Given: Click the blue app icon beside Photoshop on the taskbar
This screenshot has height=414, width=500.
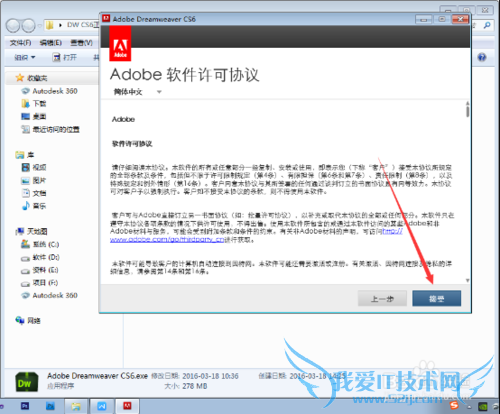Looking at the screenshot, I should click(x=50, y=406).
